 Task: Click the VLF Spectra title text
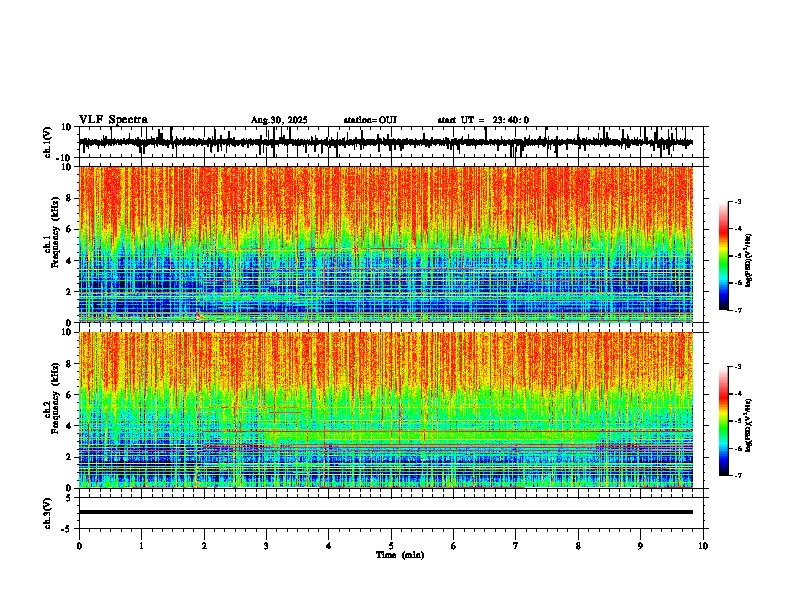click(x=113, y=120)
